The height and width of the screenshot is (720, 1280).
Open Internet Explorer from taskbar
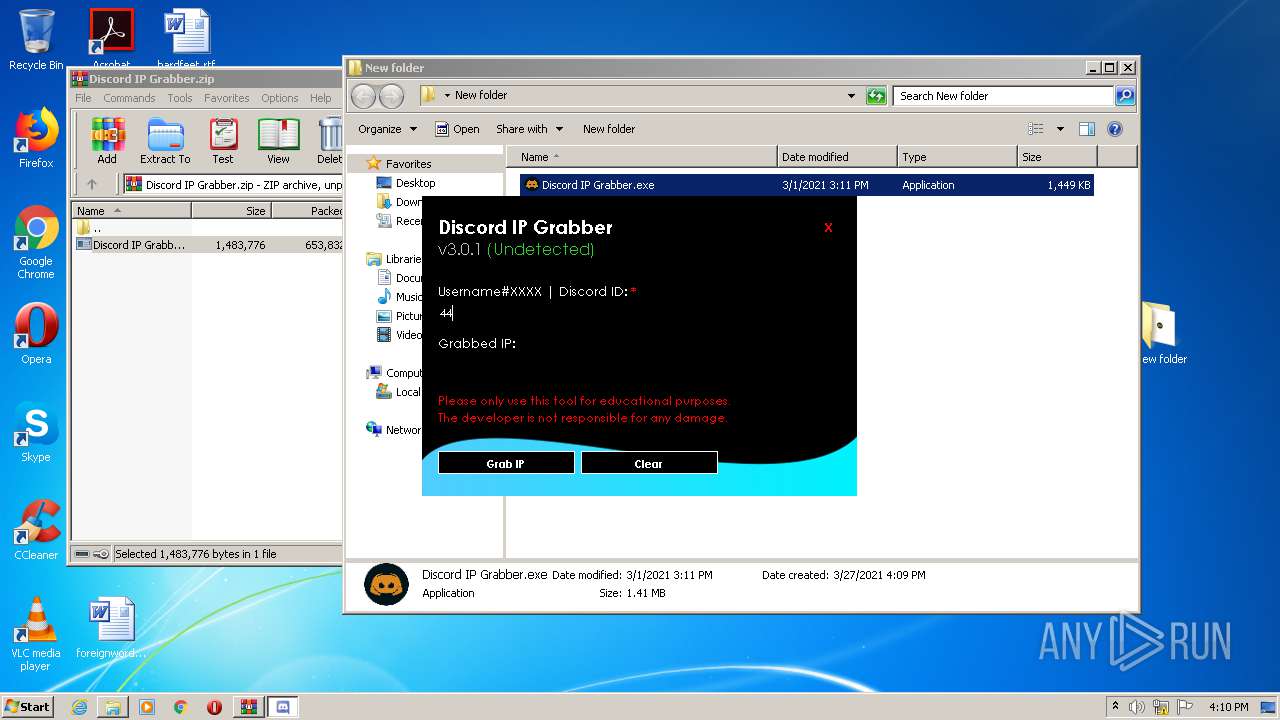[x=79, y=707]
